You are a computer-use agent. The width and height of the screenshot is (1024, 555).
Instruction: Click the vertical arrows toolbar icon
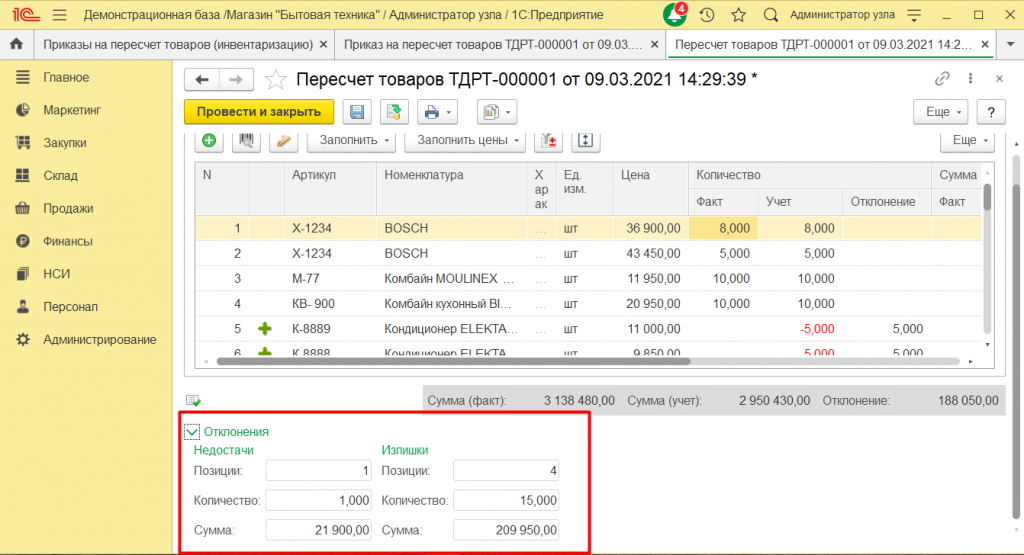coord(585,140)
